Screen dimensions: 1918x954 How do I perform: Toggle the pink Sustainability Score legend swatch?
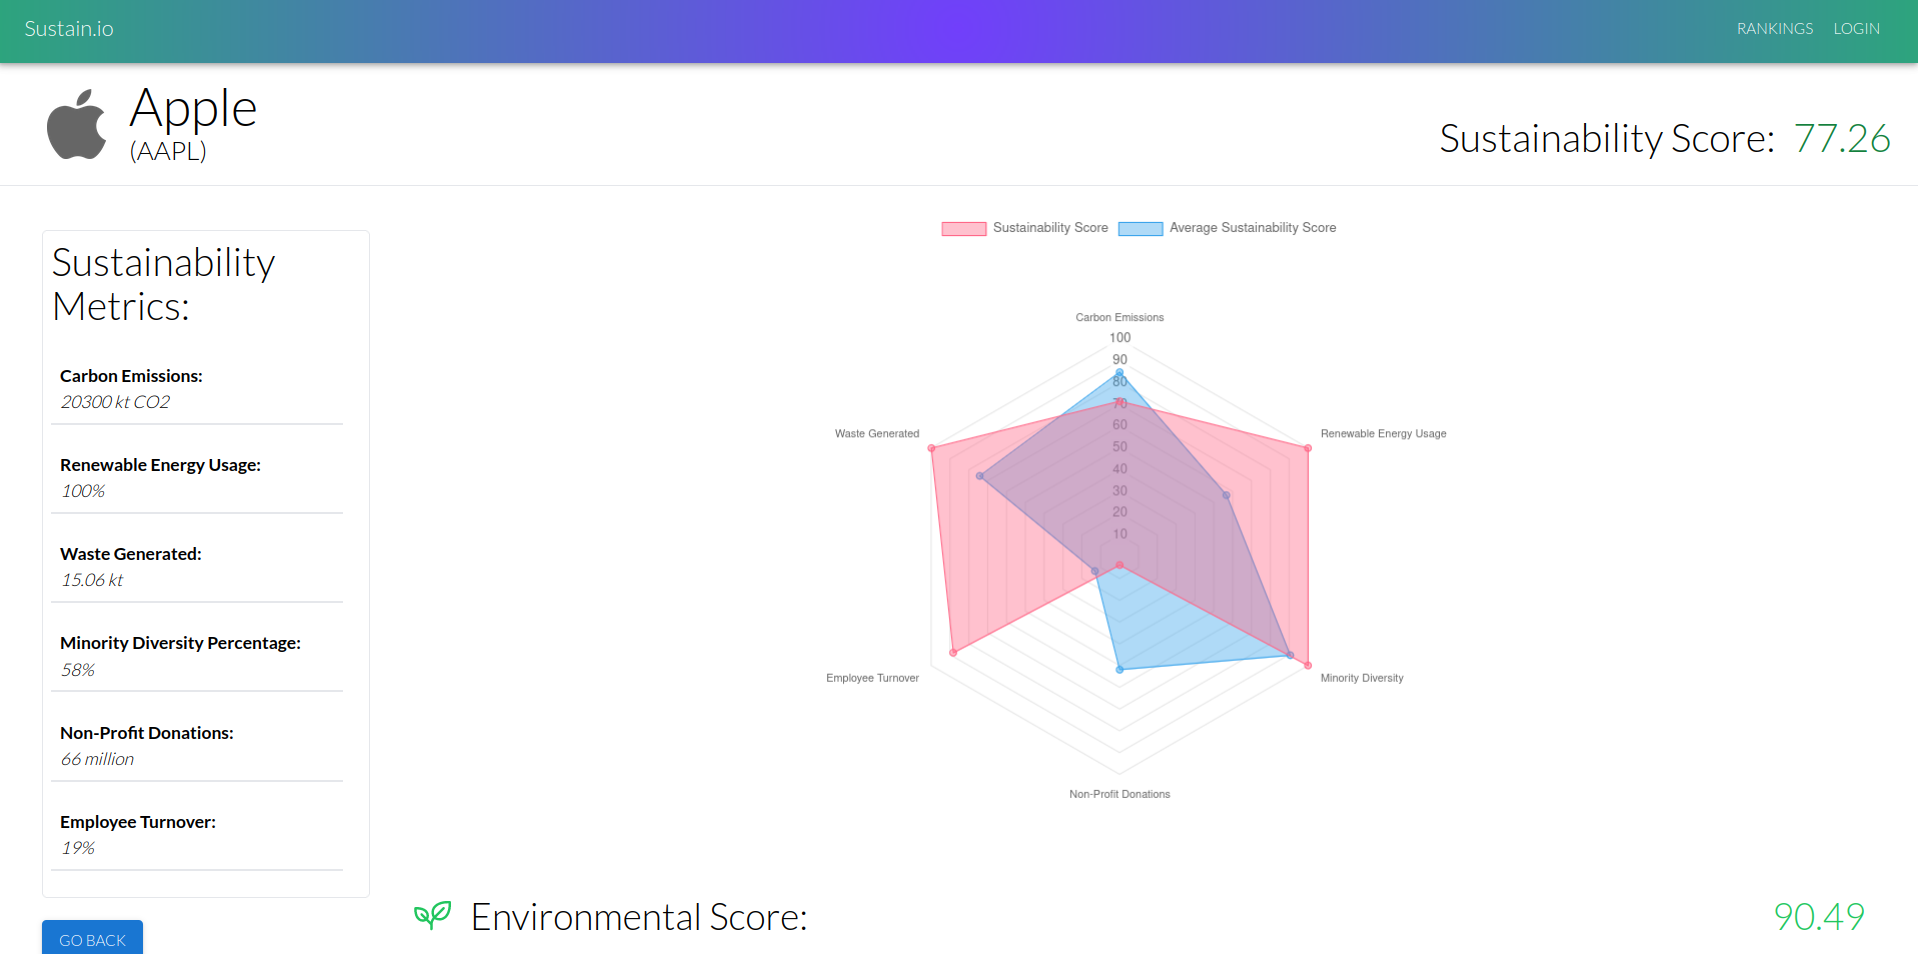pos(963,228)
